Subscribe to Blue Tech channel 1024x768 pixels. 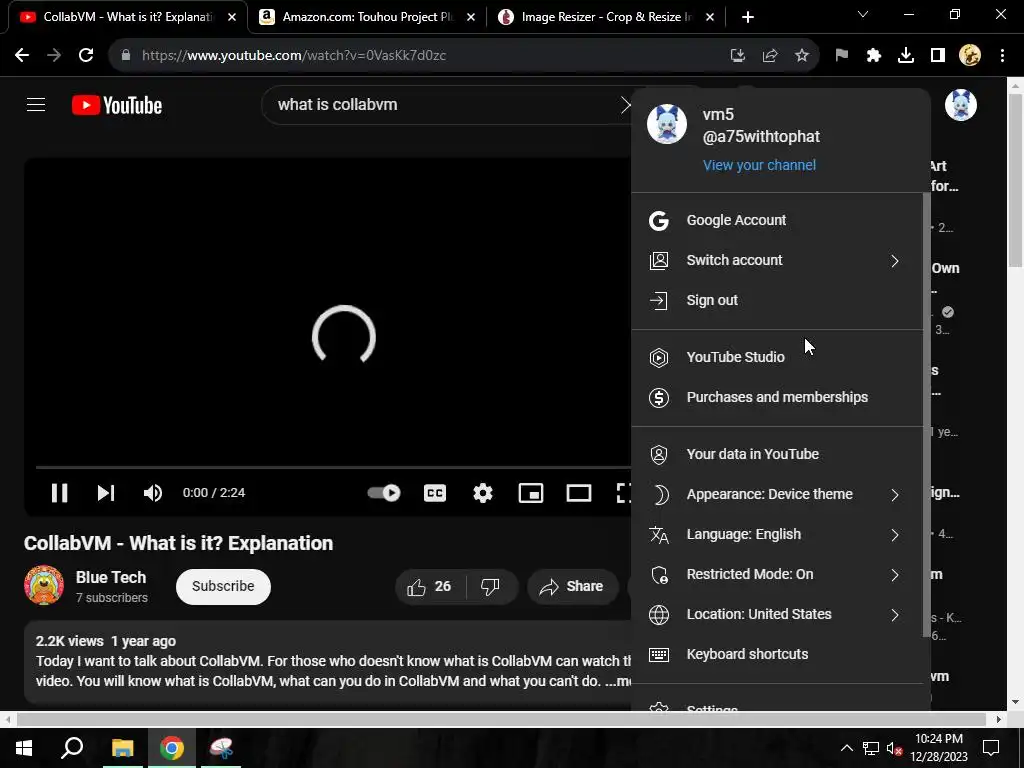tap(223, 586)
